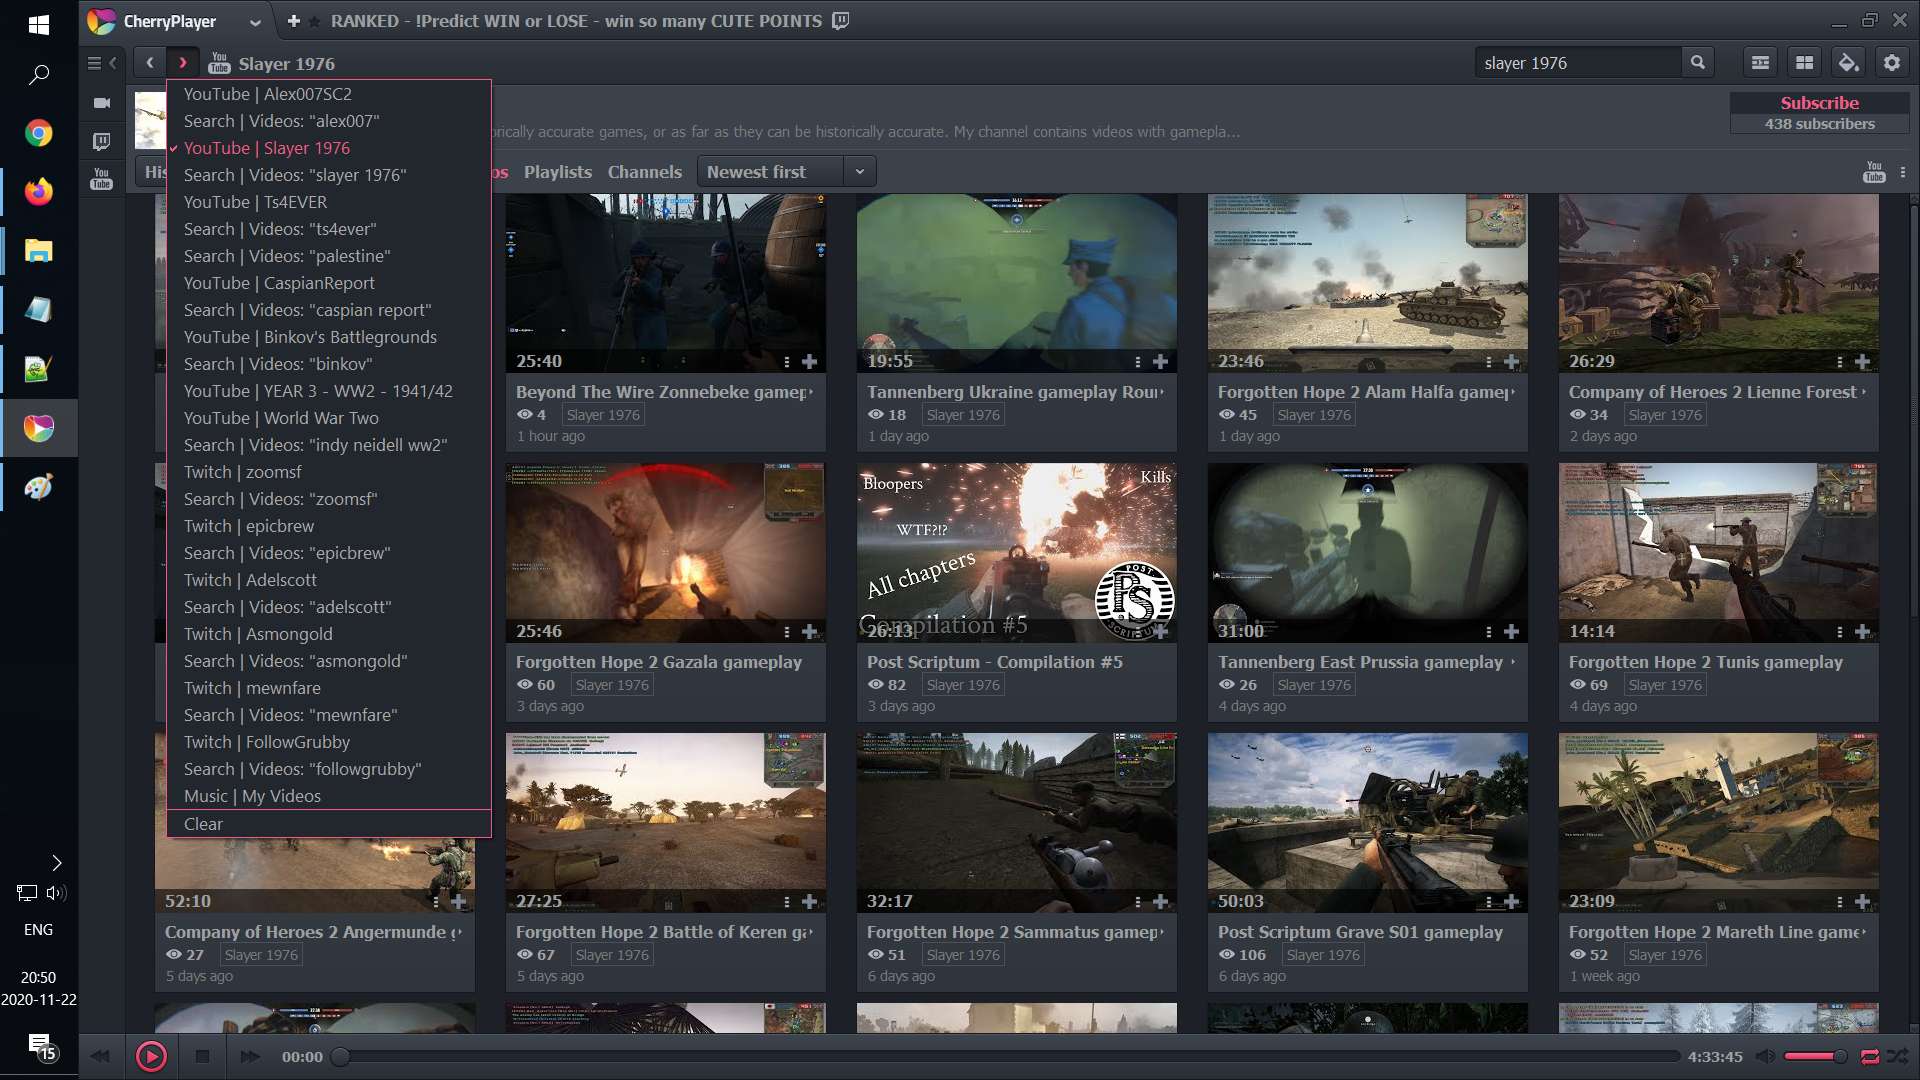Toggle shuffle playback mode
Screen dimensions: 1920x1080
click(1898, 1056)
